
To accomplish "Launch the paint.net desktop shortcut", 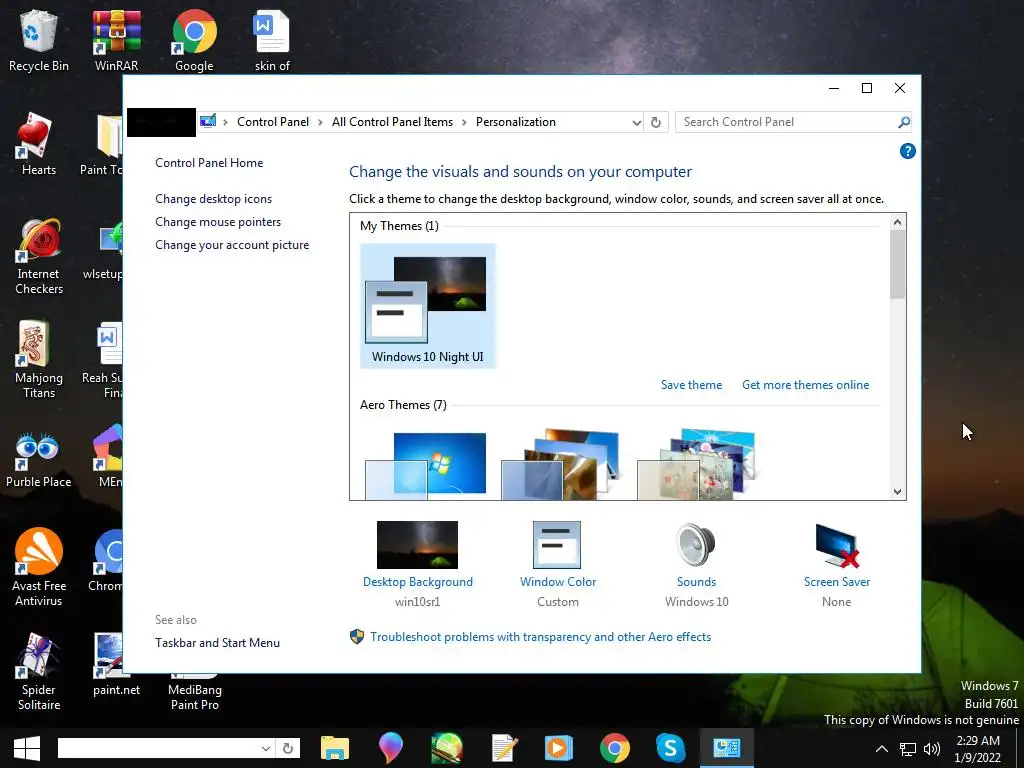I will pos(116,664).
